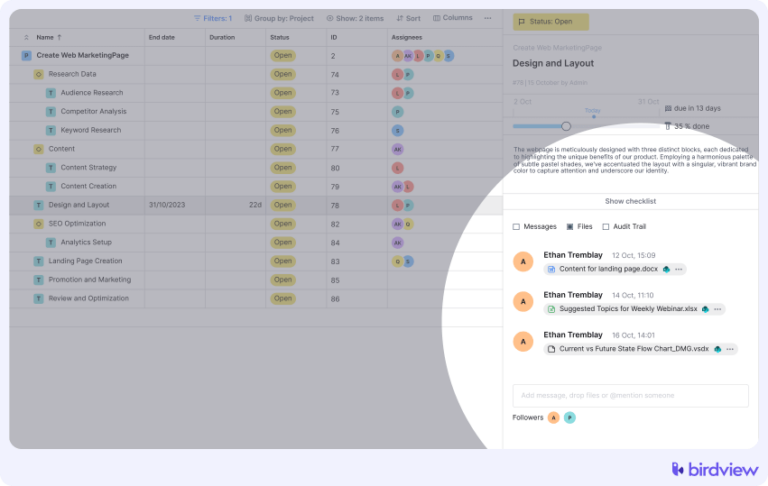
Task: Click the xlsx file icon for Weekly Webinar
Action: coord(551,309)
